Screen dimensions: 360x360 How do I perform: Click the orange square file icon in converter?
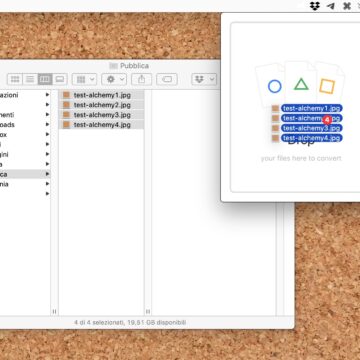pyautogui.click(x=327, y=86)
